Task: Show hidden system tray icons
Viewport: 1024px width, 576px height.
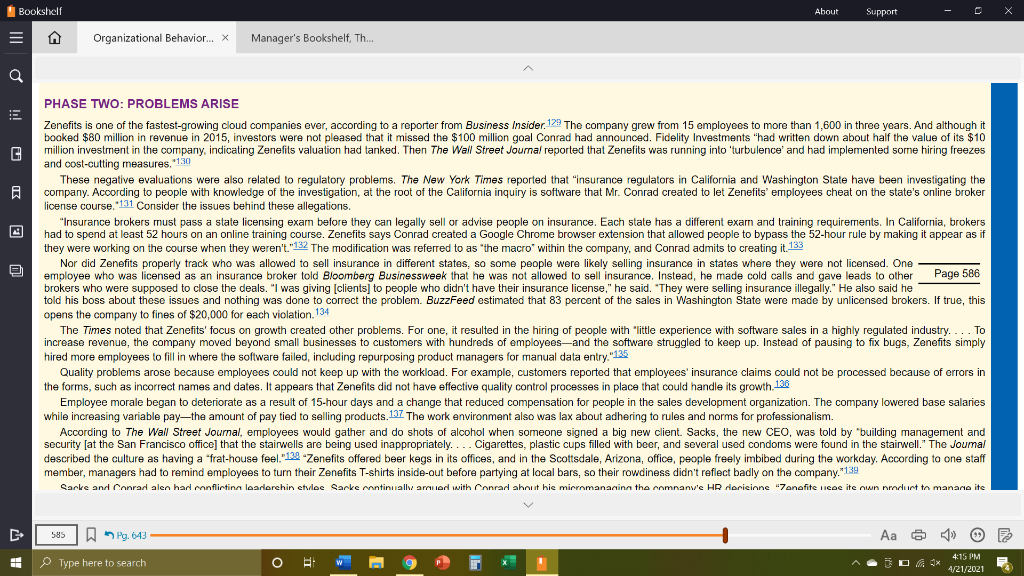Action: tap(856, 563)
